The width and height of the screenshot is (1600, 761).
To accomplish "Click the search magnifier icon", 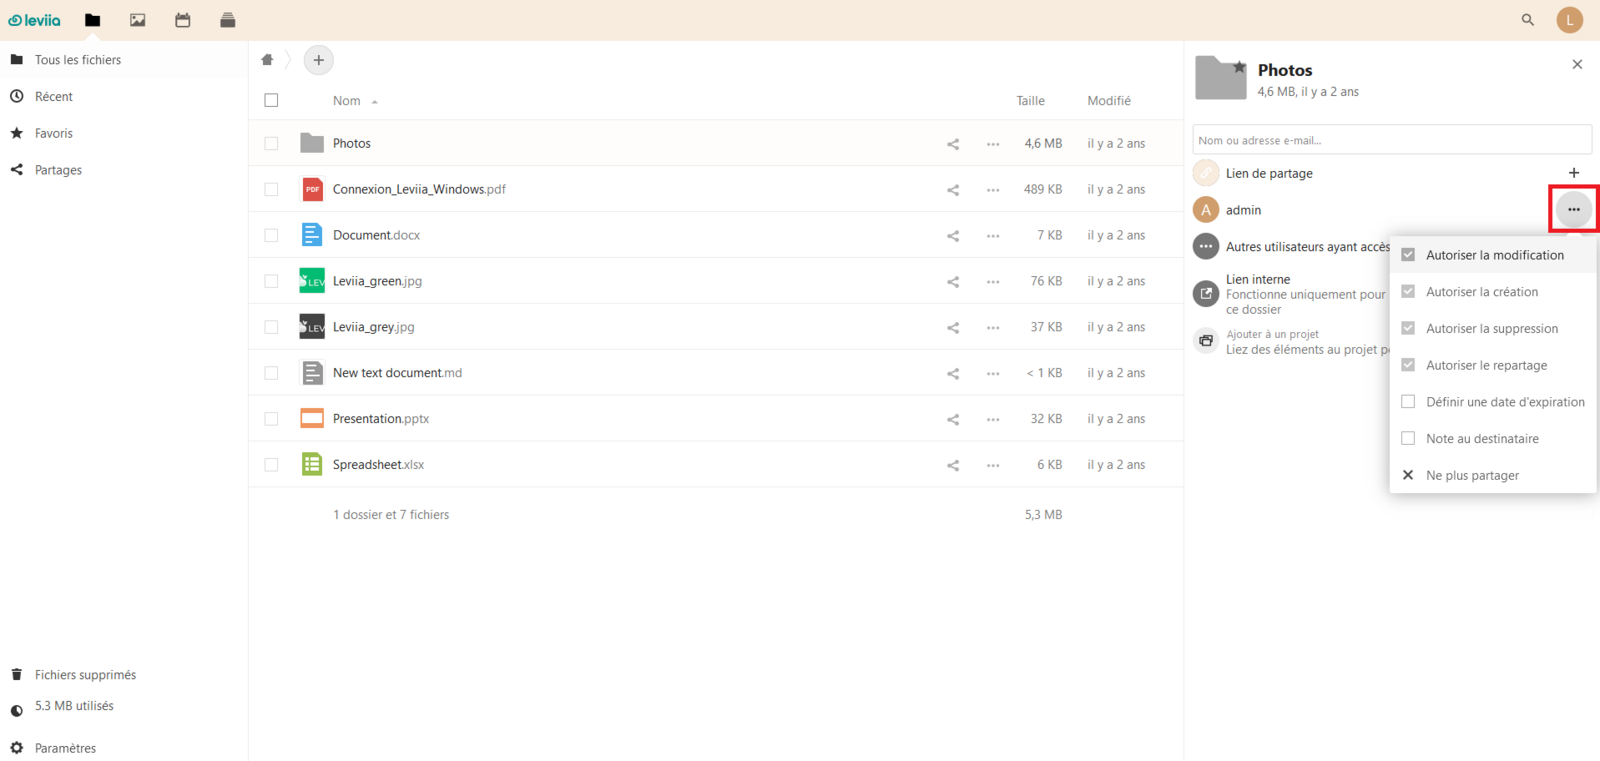I will (x=1527, y=20).
